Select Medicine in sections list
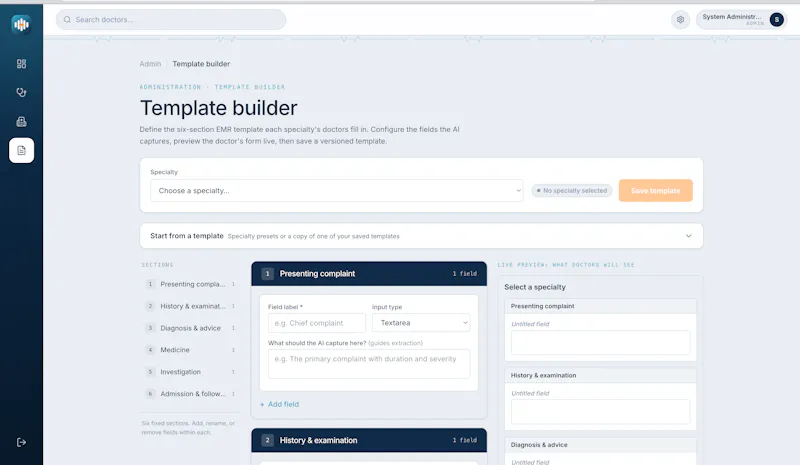 (191, 350)
